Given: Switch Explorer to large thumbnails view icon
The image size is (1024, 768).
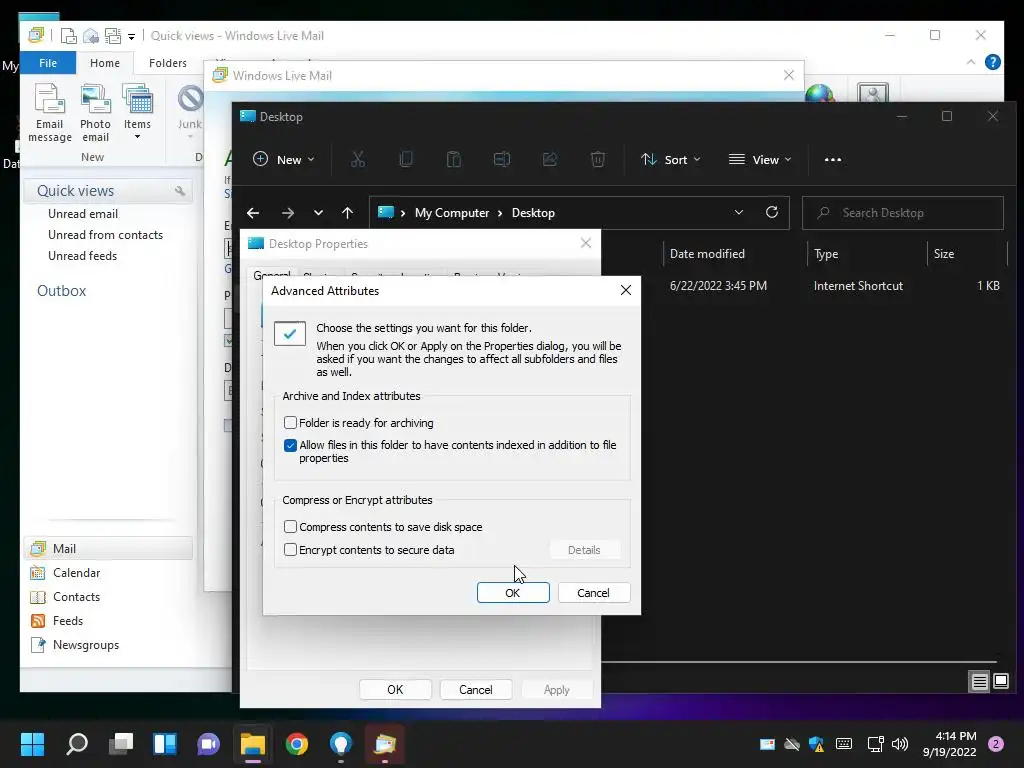Looking at the screenshot, I should pyautogui.click(x=1001, y=682).
